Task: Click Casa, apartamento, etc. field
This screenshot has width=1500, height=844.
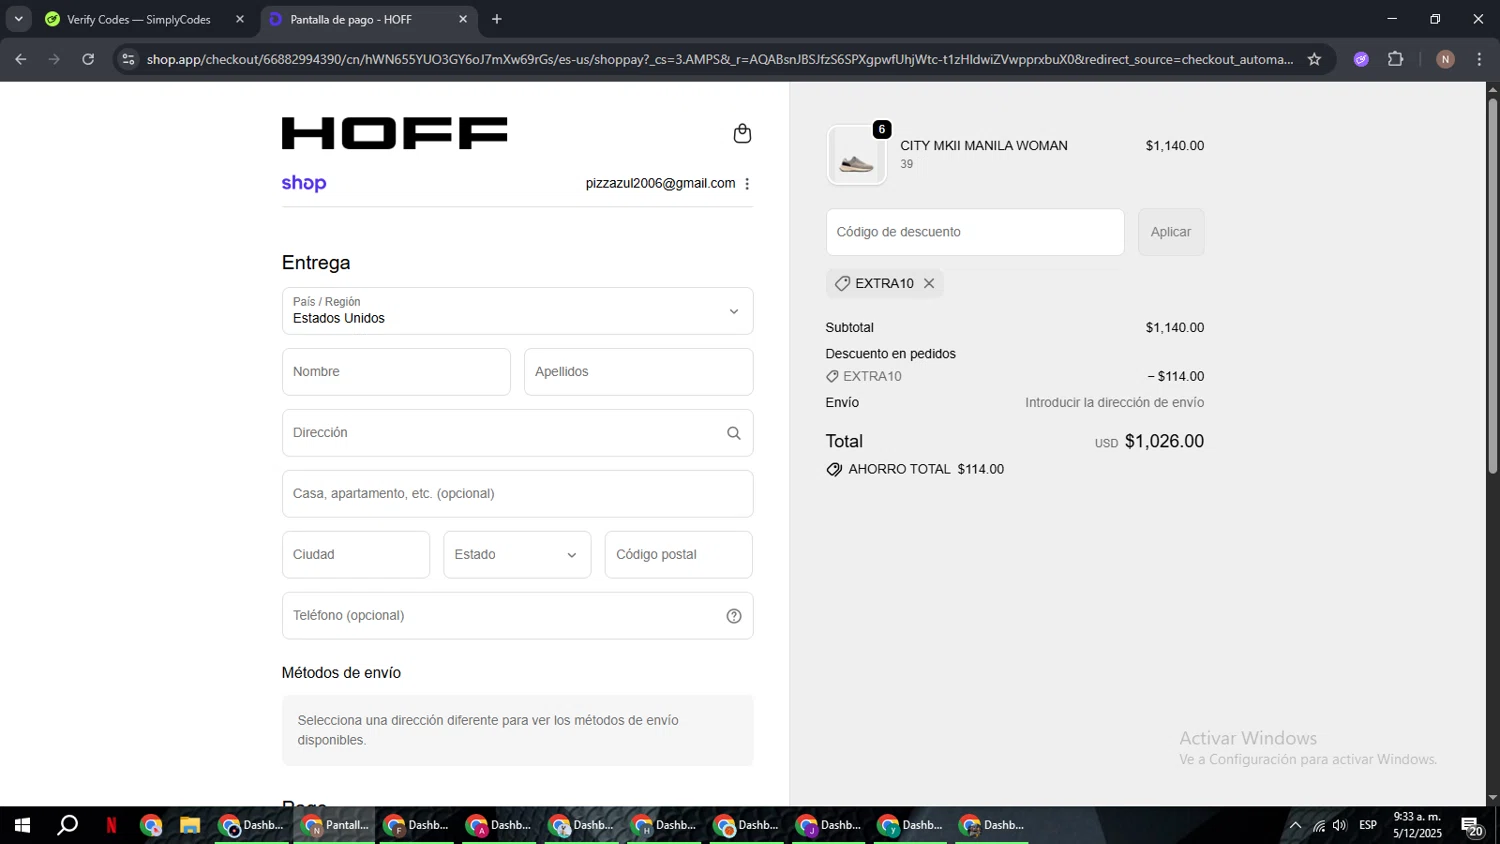Action: coord(517,494)
